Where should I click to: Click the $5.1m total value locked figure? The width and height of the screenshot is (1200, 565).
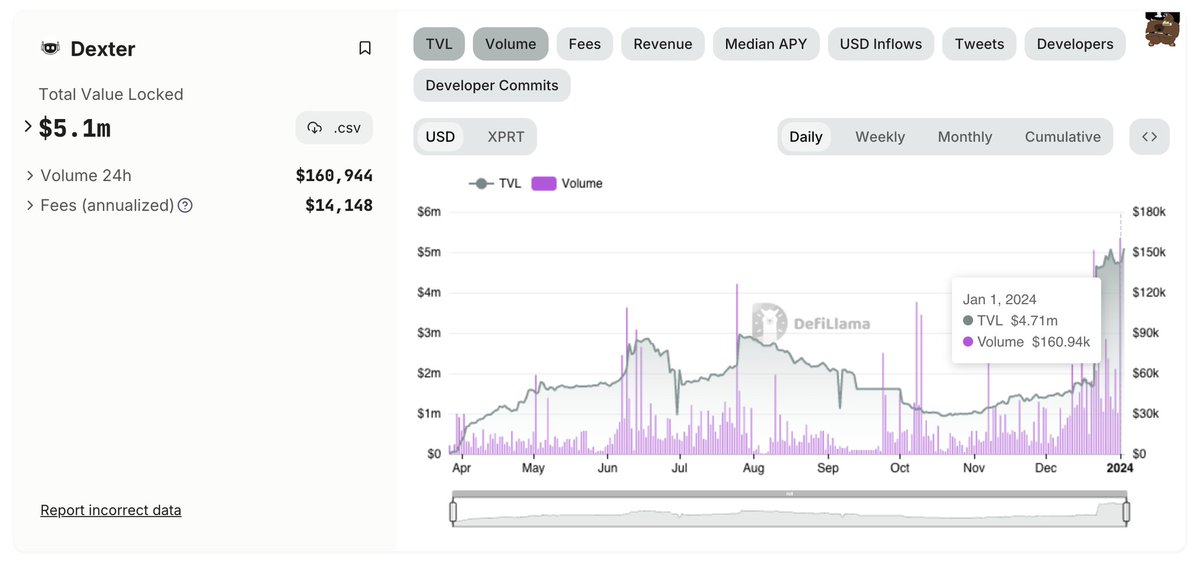point(75,128)
